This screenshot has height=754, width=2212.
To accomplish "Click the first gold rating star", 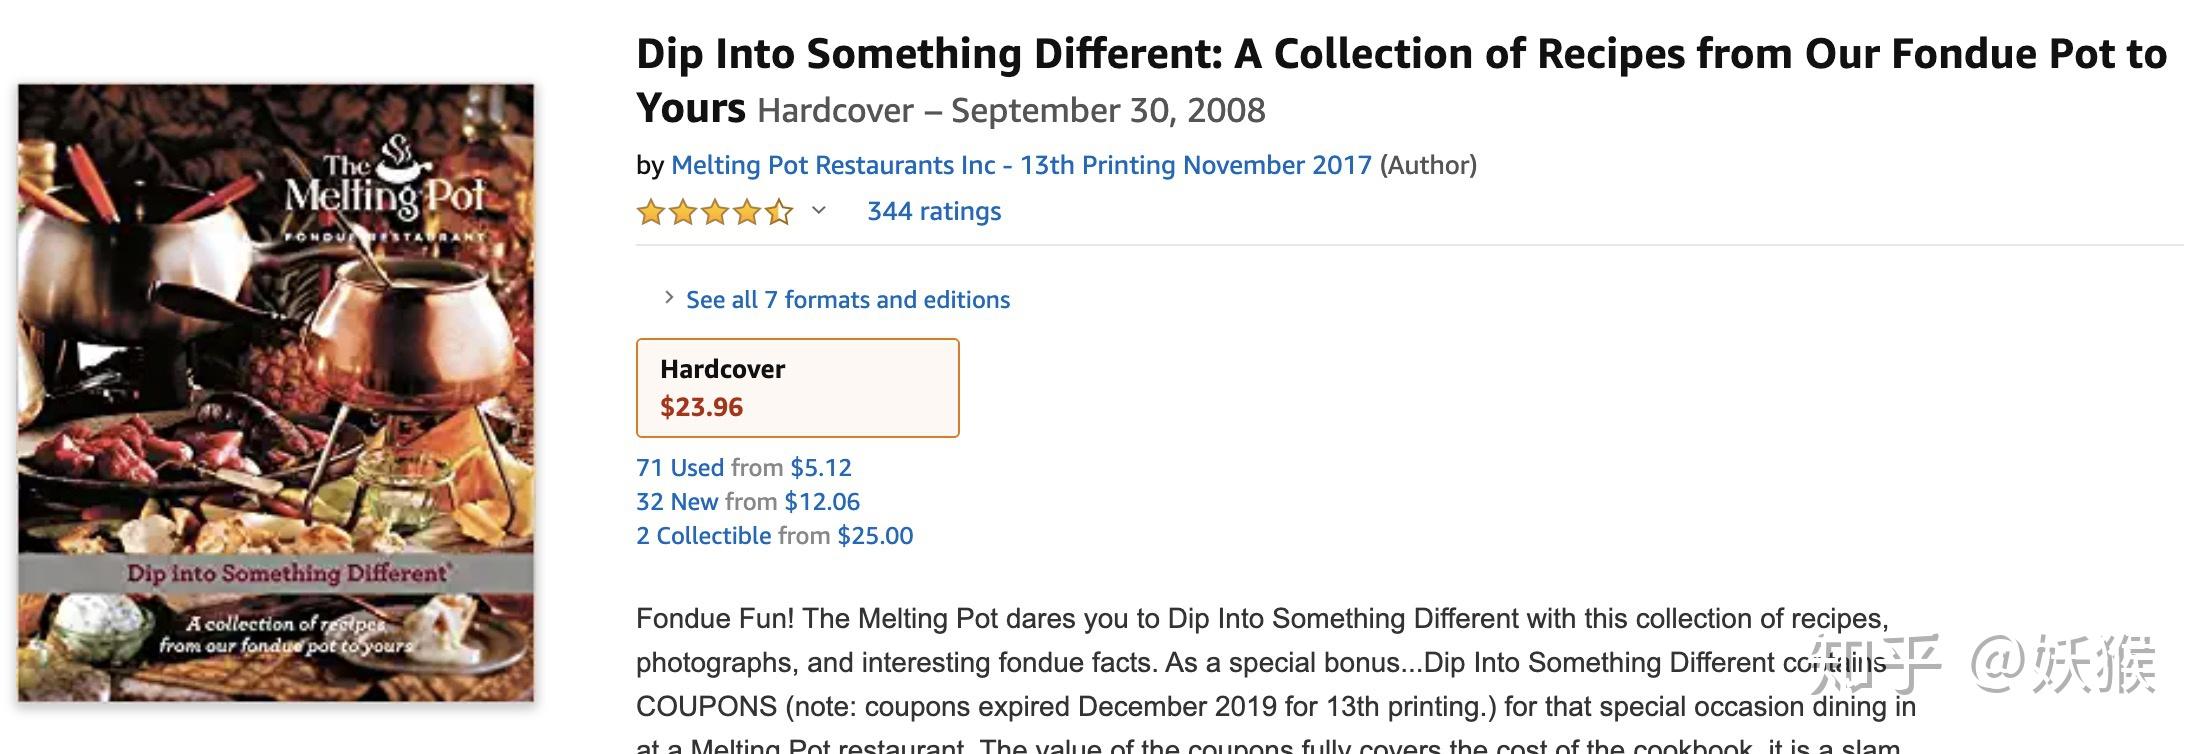I will pyautogui.click(x=651, y=212).
